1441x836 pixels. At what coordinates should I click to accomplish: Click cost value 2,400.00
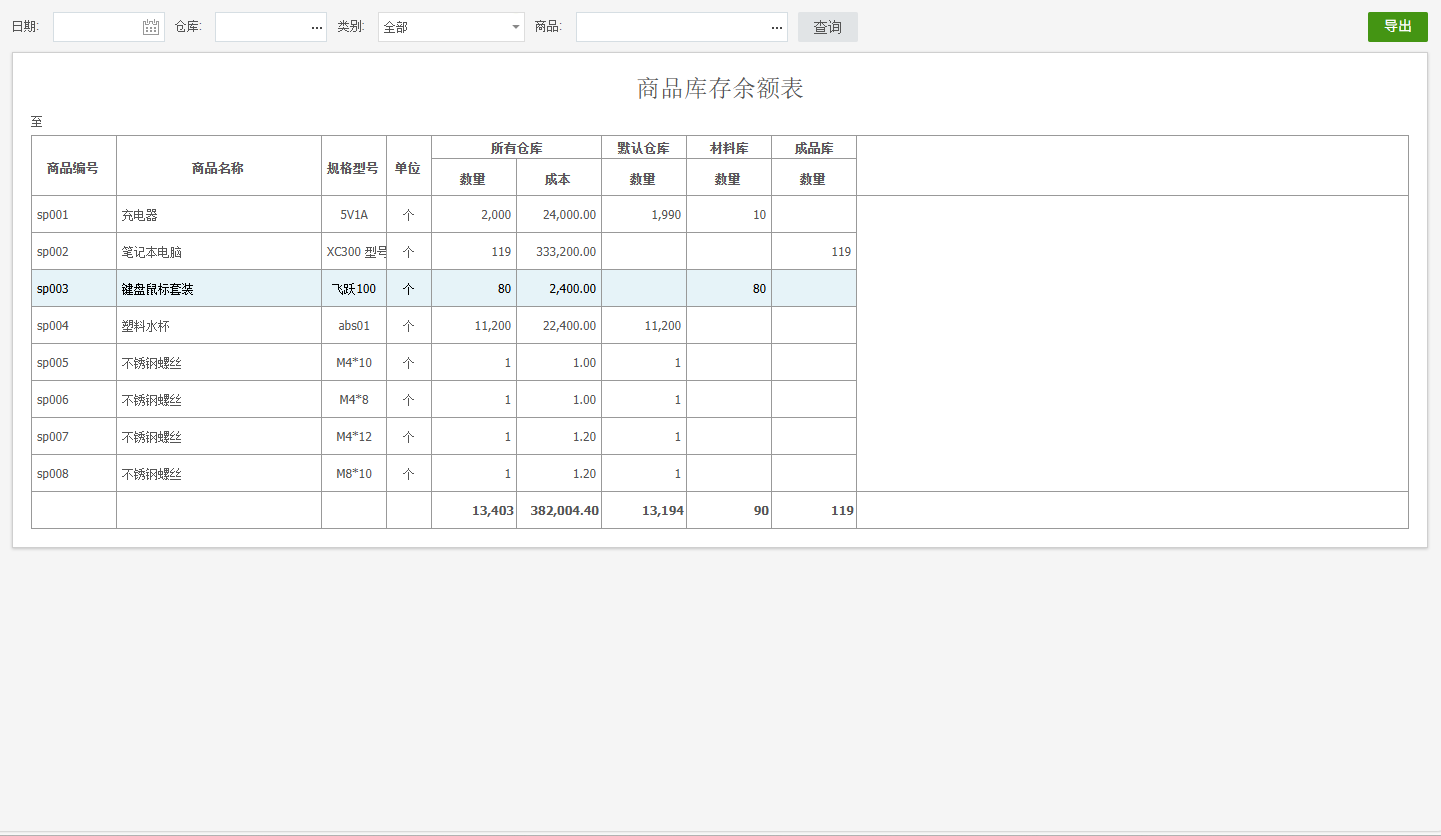(x=572, y=289)
